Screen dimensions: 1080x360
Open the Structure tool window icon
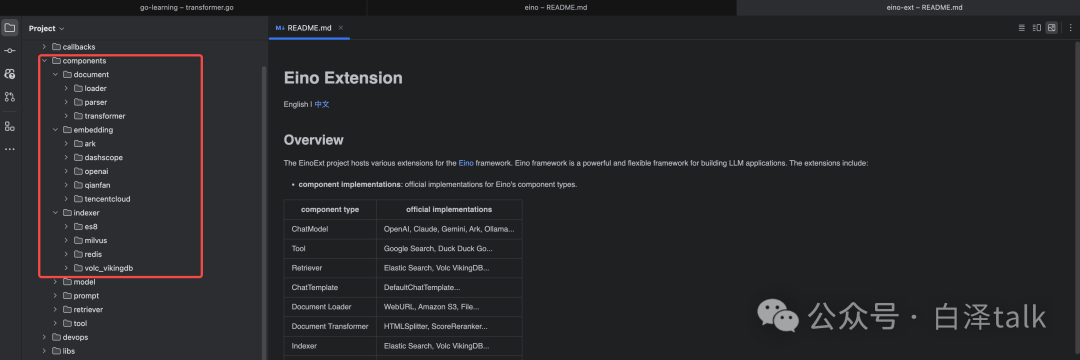point(10,126)
